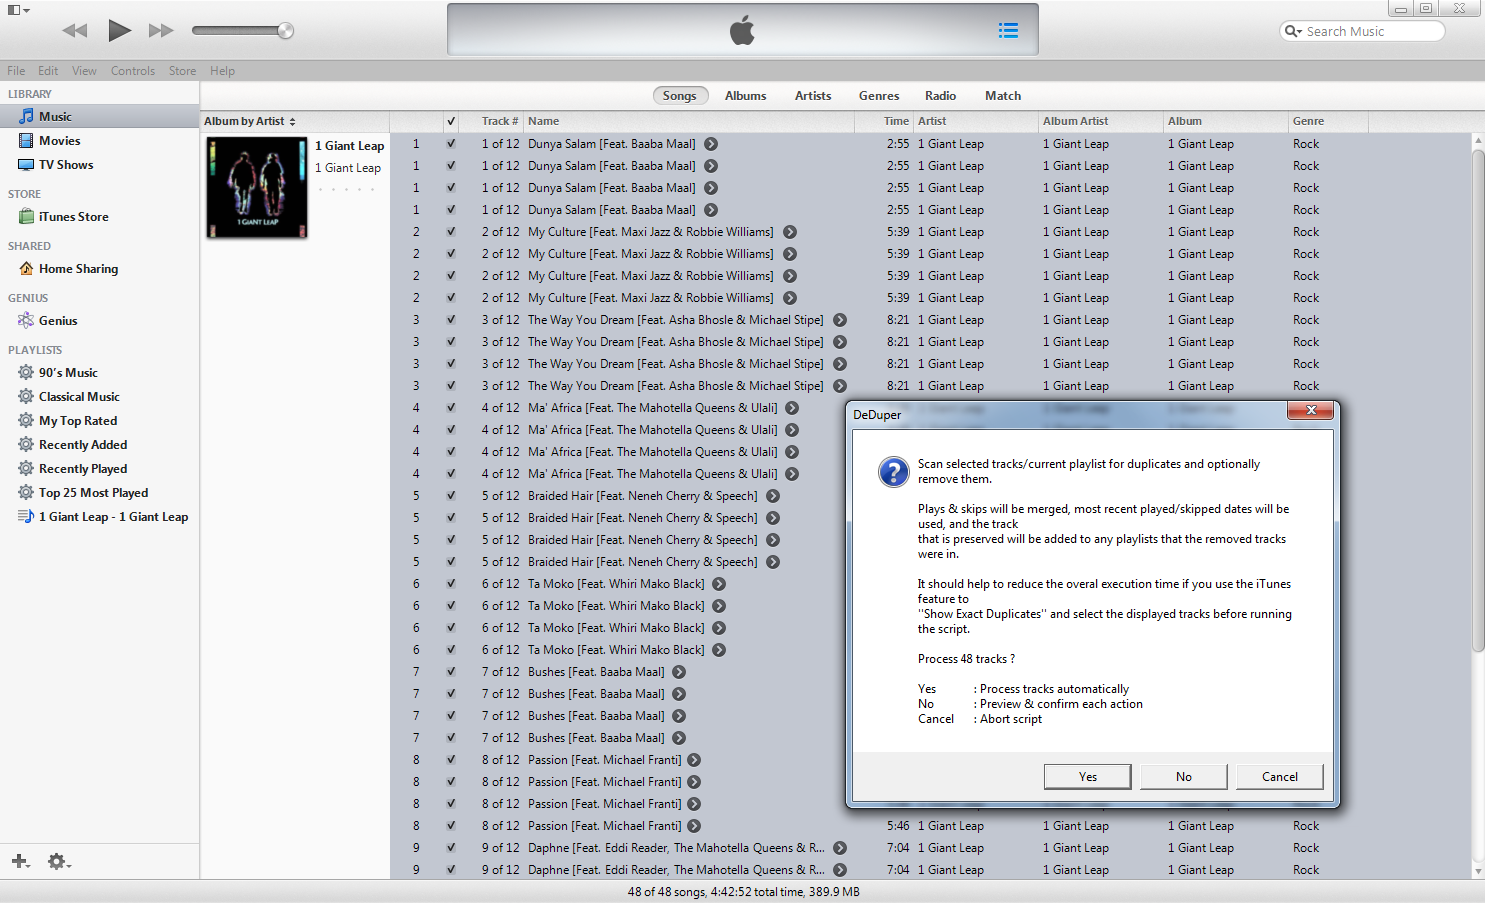1485x903 pixels.
Task: Sort songs by the Genre column header
Action: 1328,121
